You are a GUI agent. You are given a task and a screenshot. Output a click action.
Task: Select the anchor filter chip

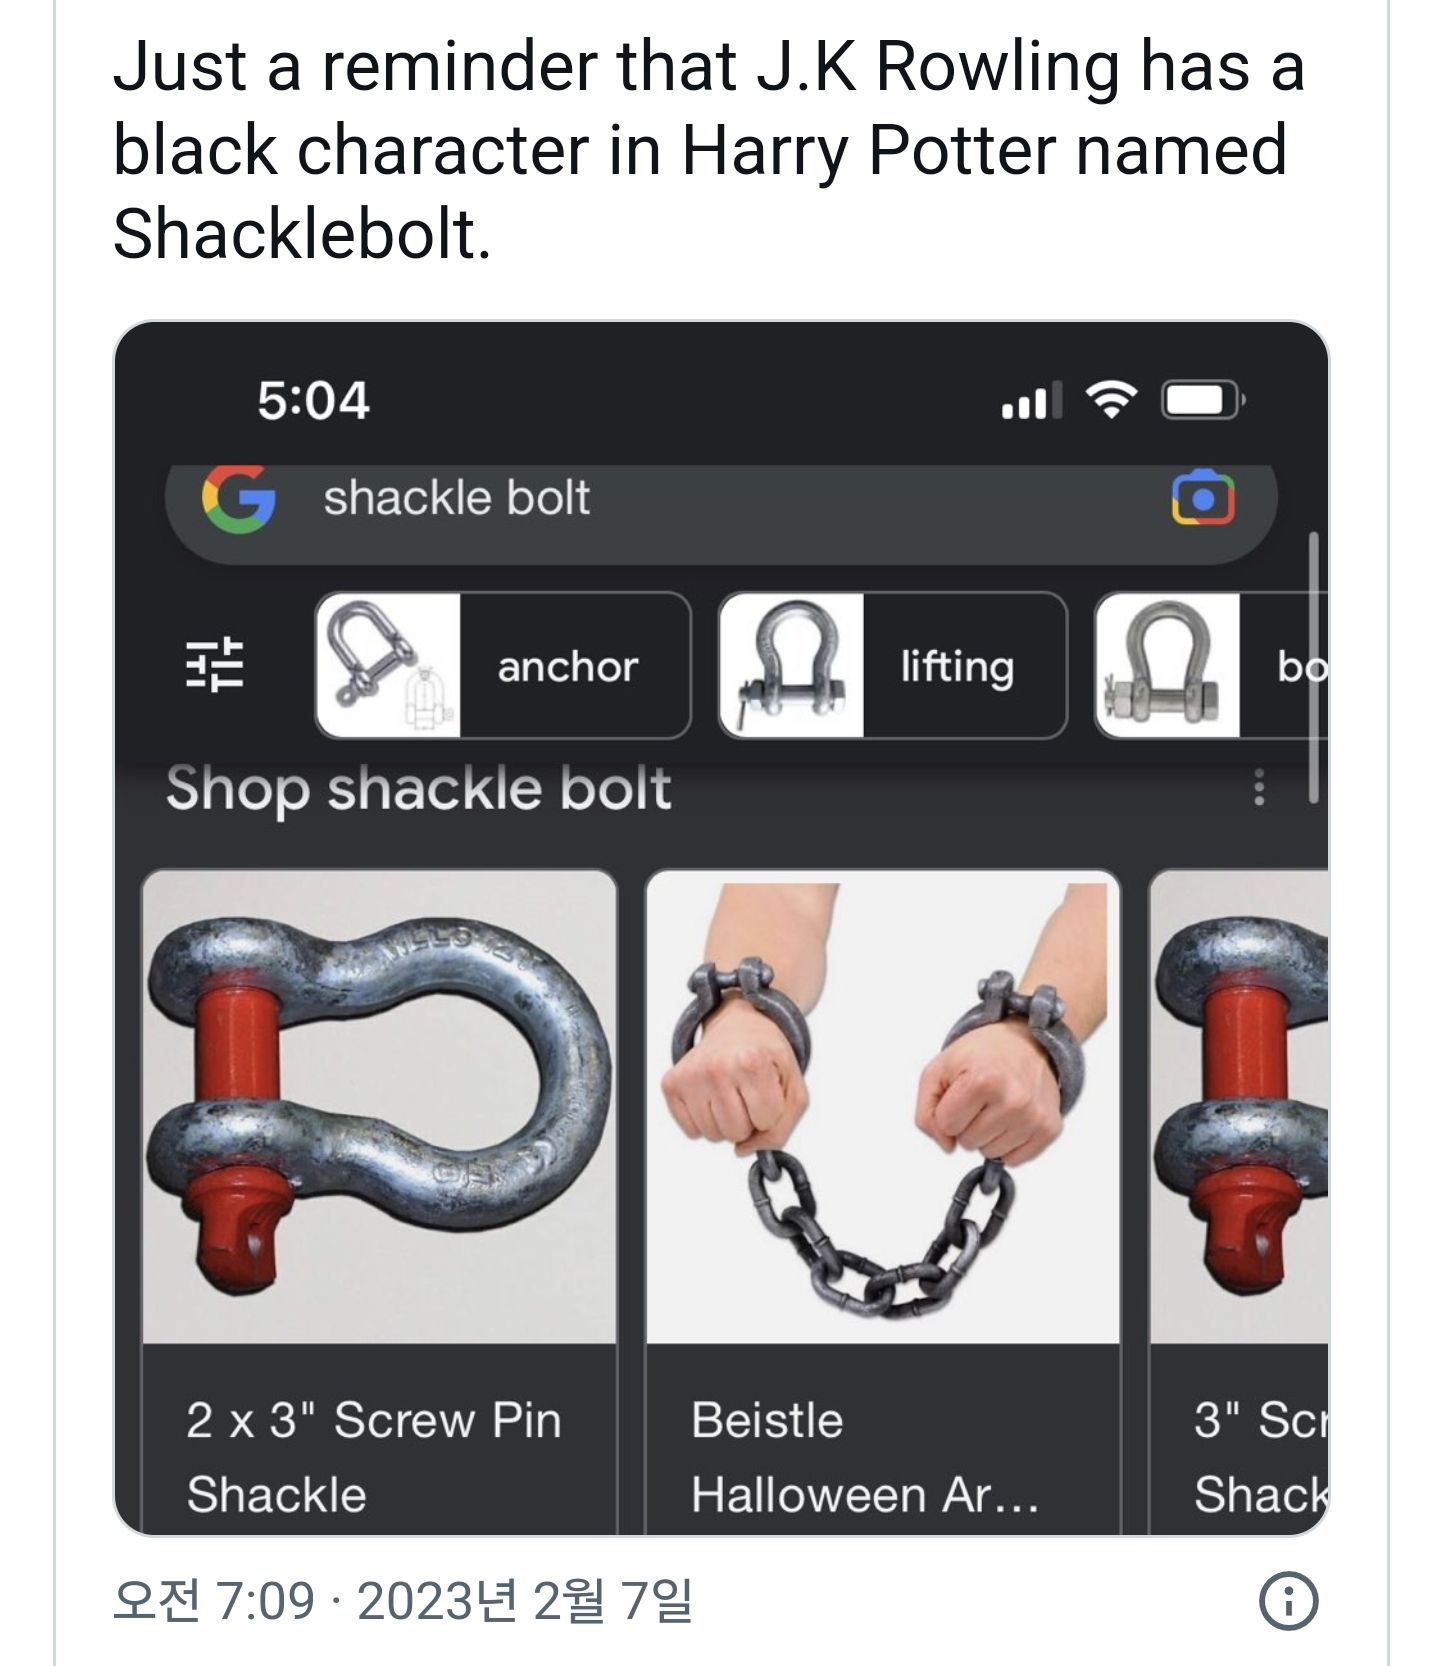coord(503,665)
